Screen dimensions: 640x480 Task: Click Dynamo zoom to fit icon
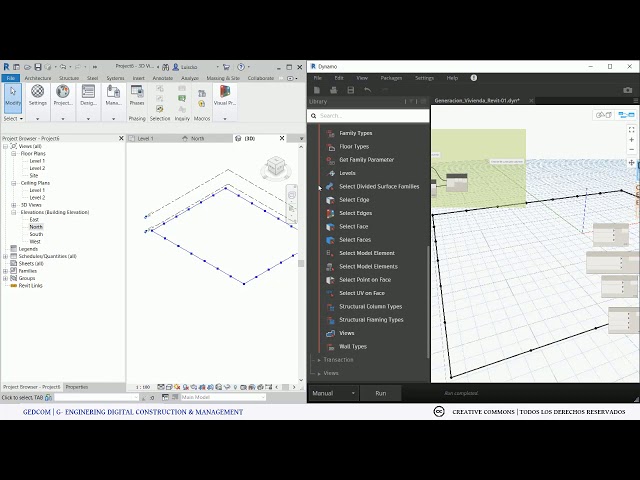click(x=631, y=129)
